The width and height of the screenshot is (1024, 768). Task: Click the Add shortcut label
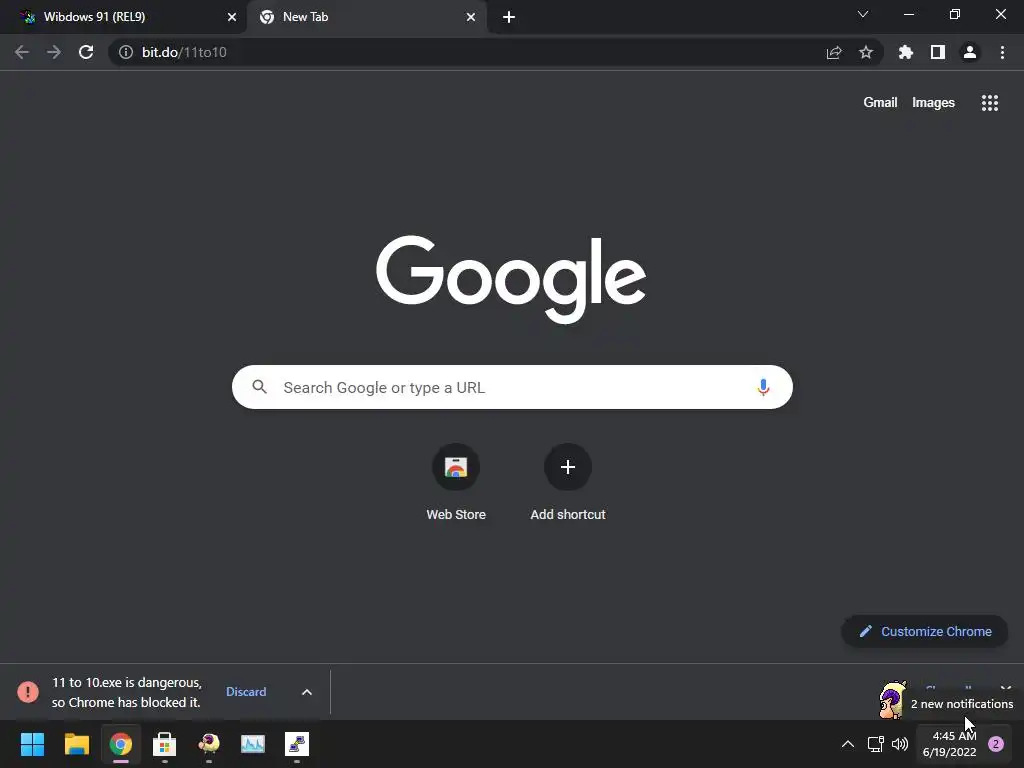click(x=568, y=515)
